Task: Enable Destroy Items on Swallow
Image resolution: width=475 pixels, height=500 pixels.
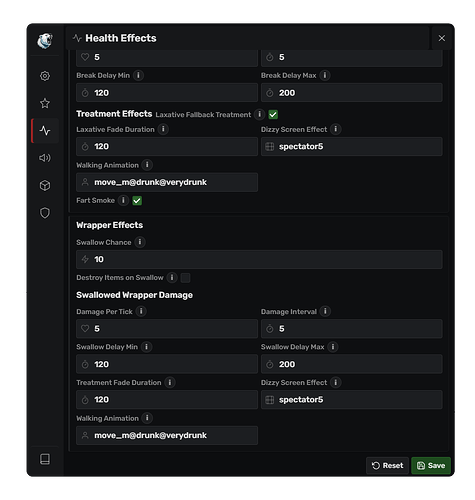Action: click(186, 278)
